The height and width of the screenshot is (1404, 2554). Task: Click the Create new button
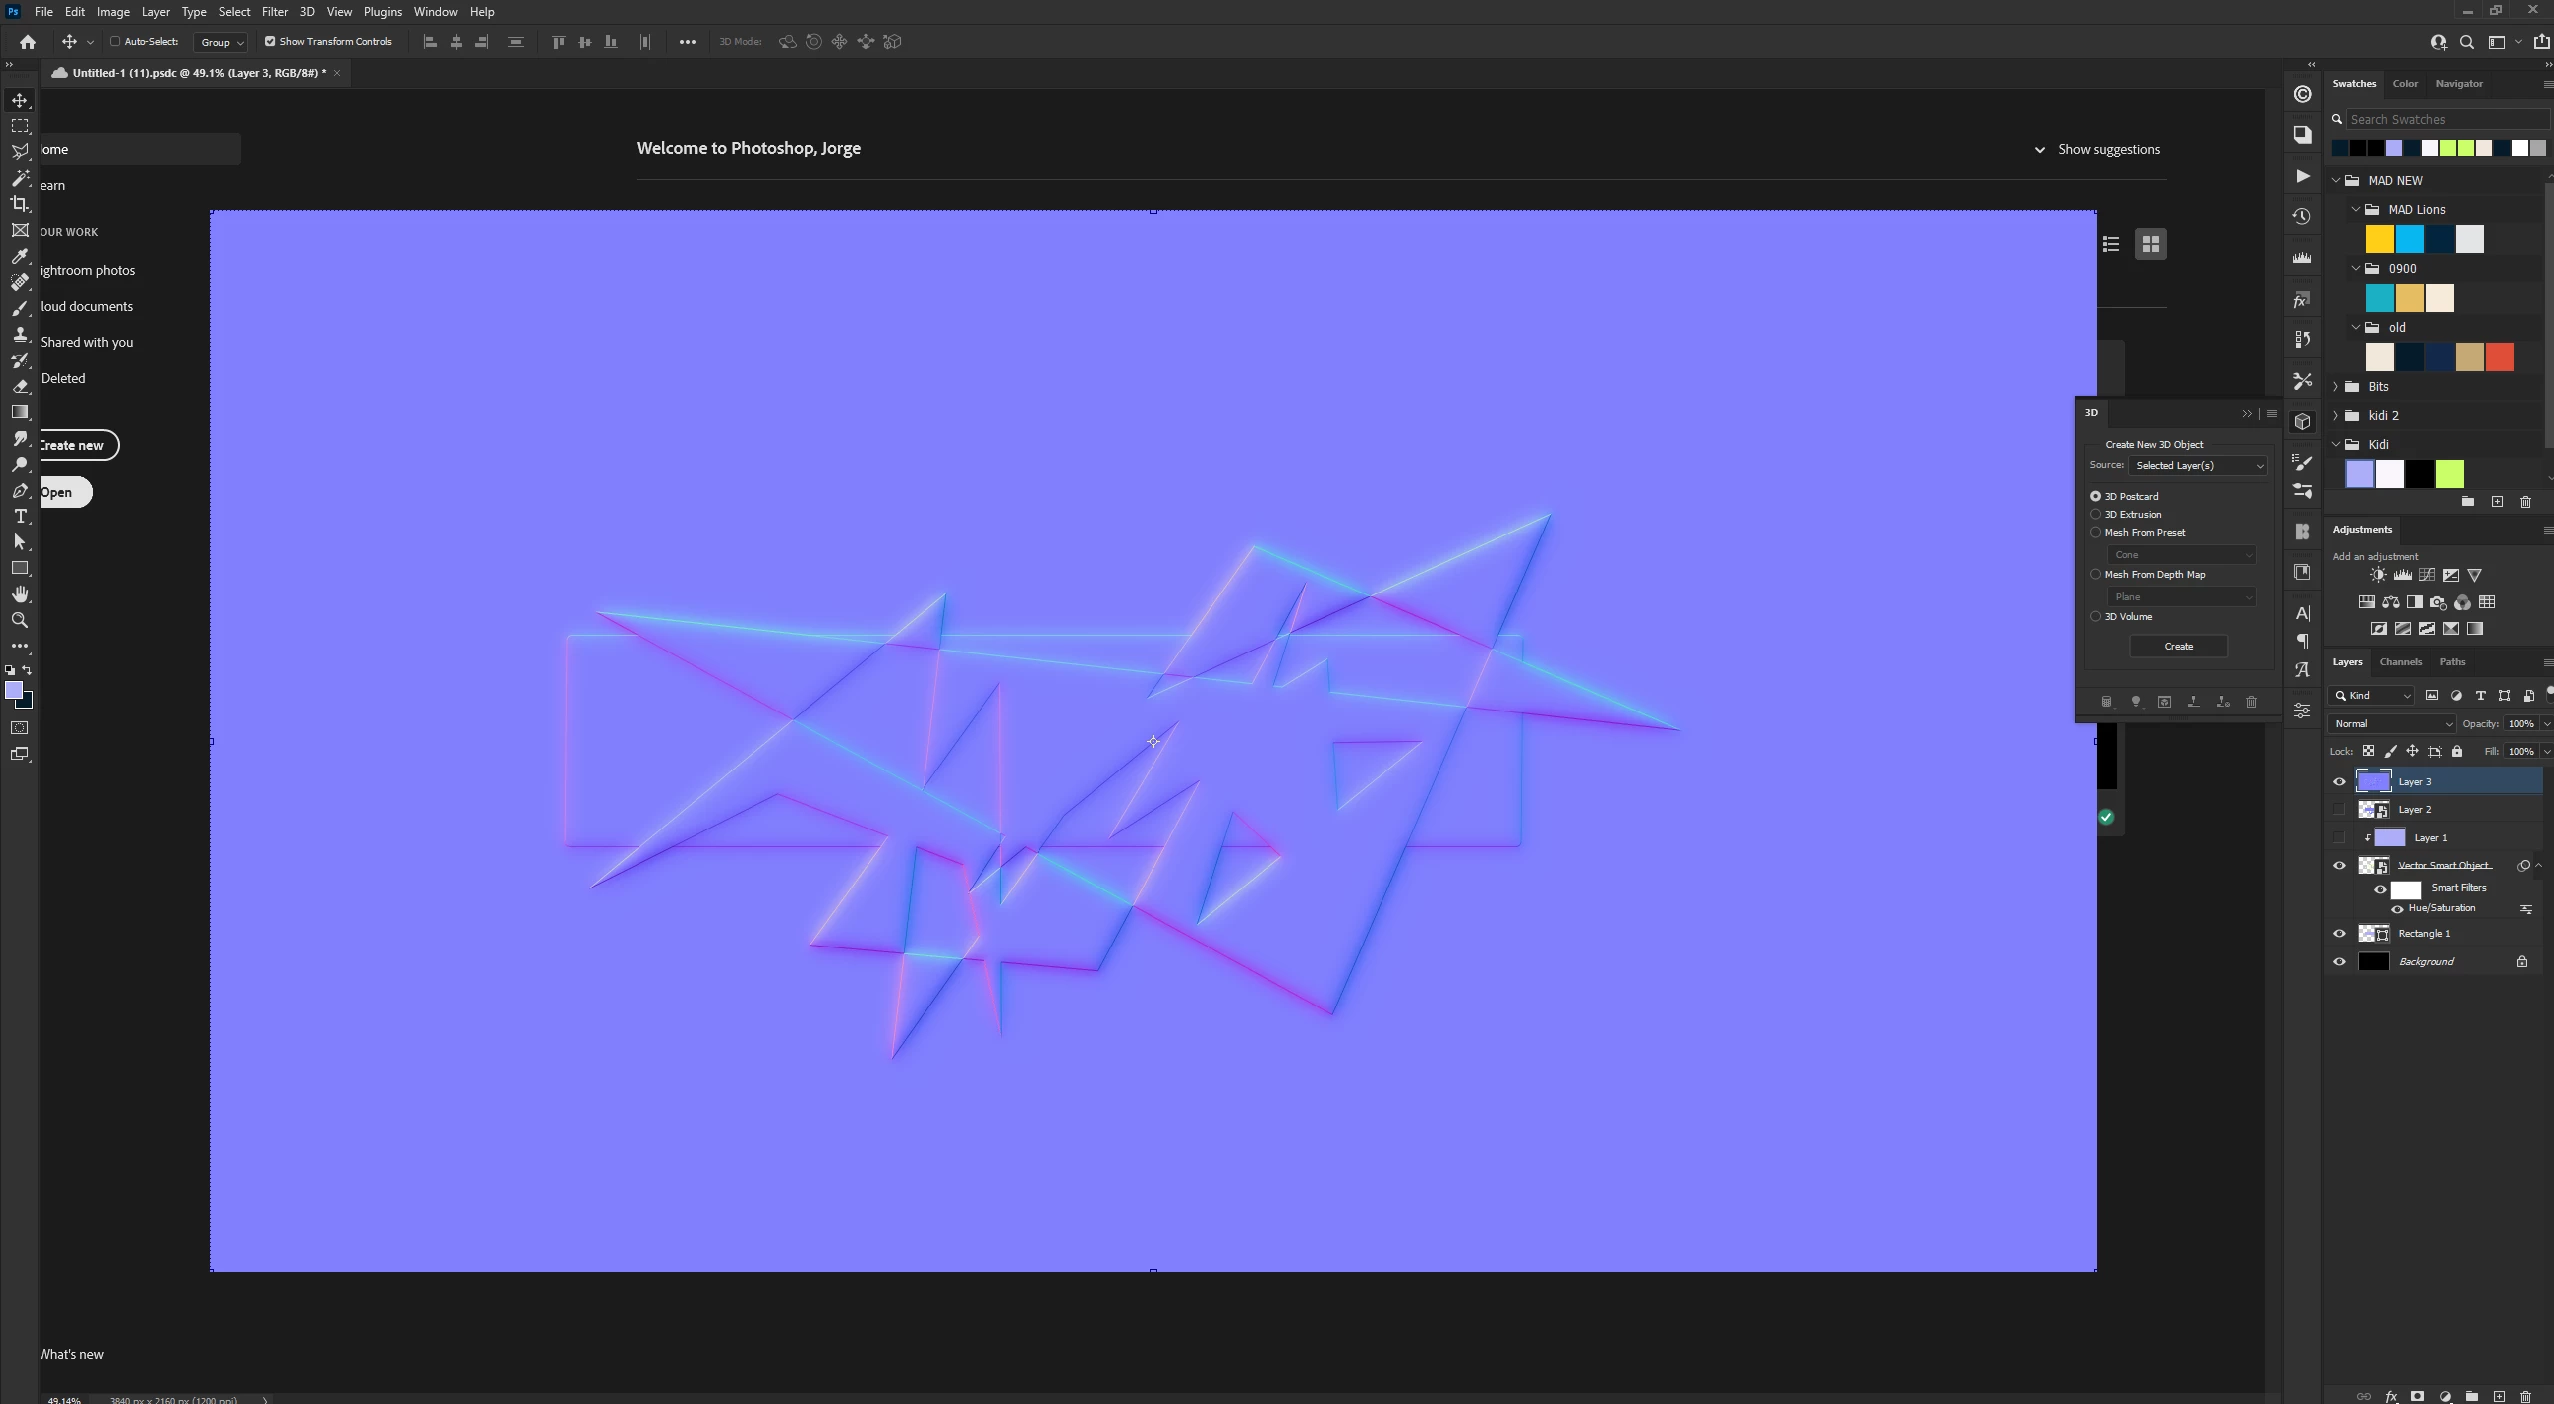click(72, 445)
